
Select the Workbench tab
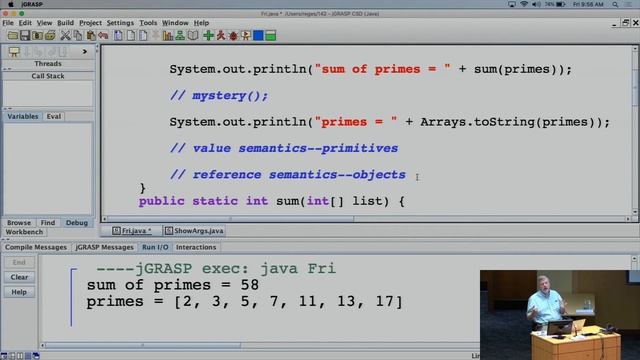point(24,232)
